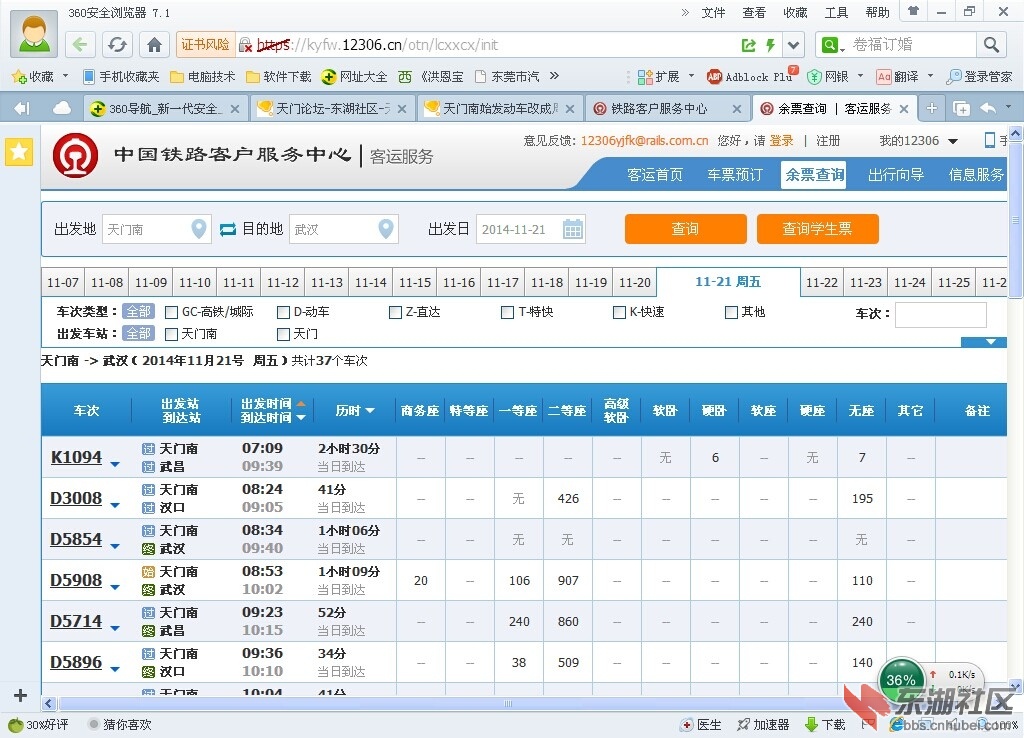Click the share page icon in address bar

748,45
